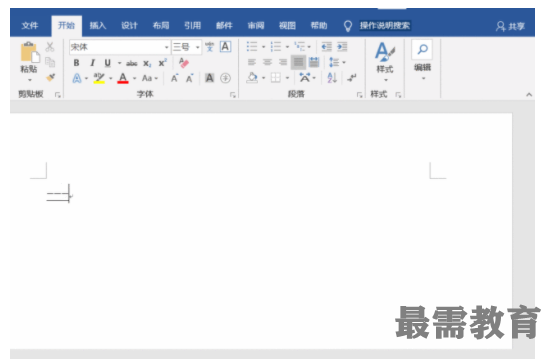The width and height of the screenshot is (547, 362).
Task: Click the distributed alignment icon
Action: click(x=314, y=62)
